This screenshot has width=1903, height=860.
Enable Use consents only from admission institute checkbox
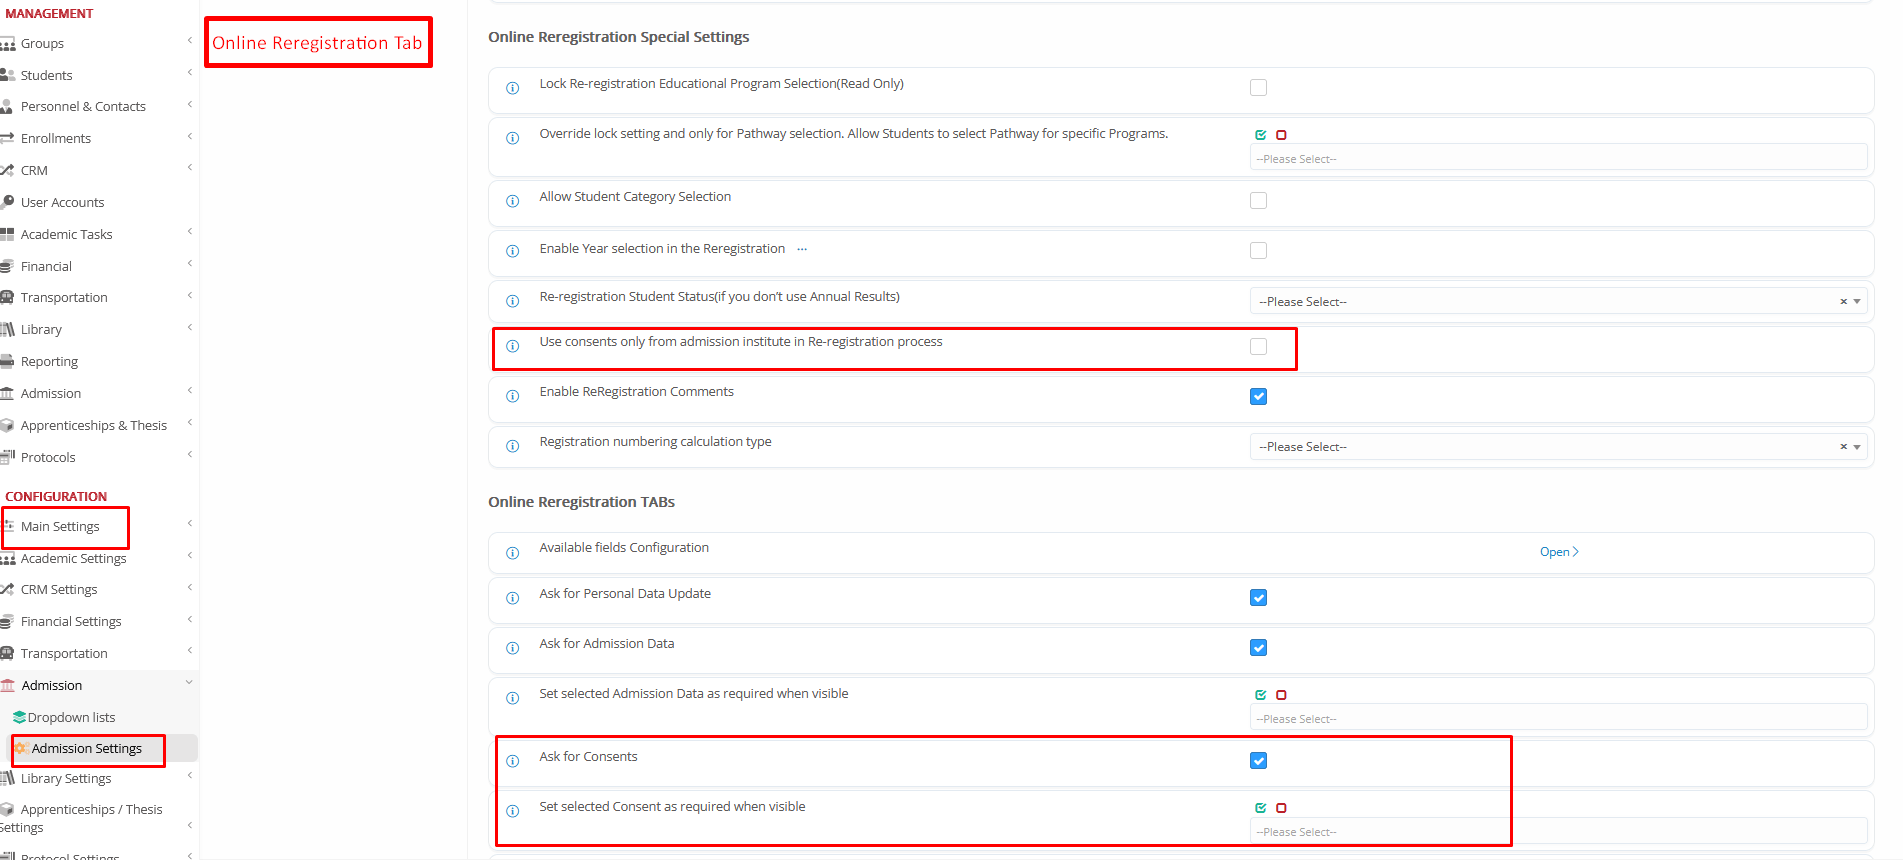[x=1258, y=347]
